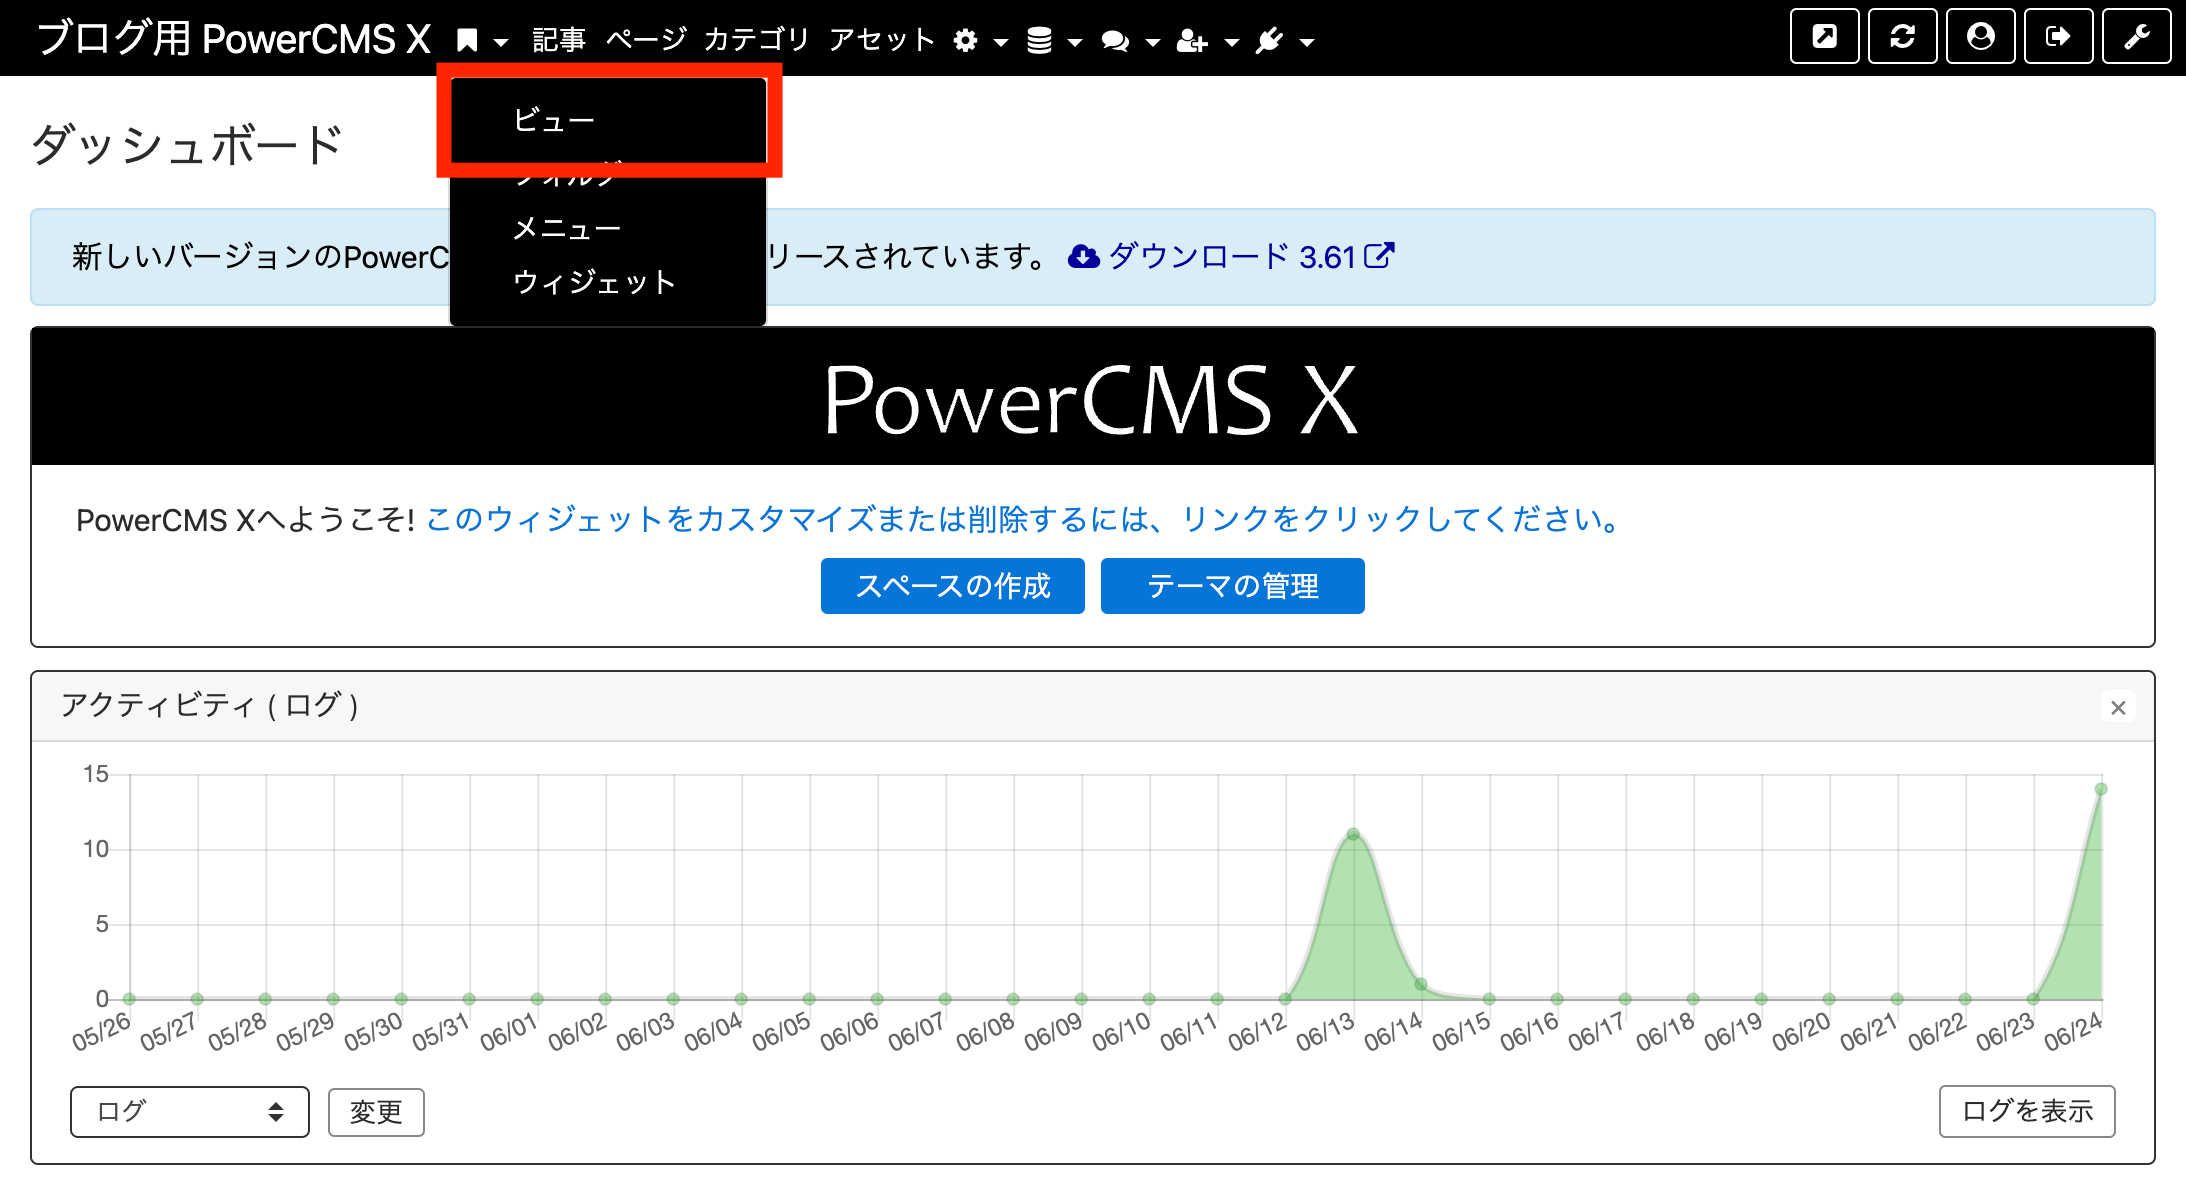This screenshot has width=2186, height=1178.
Task: Open the カテゴリ navigation item
Action: 757,40
